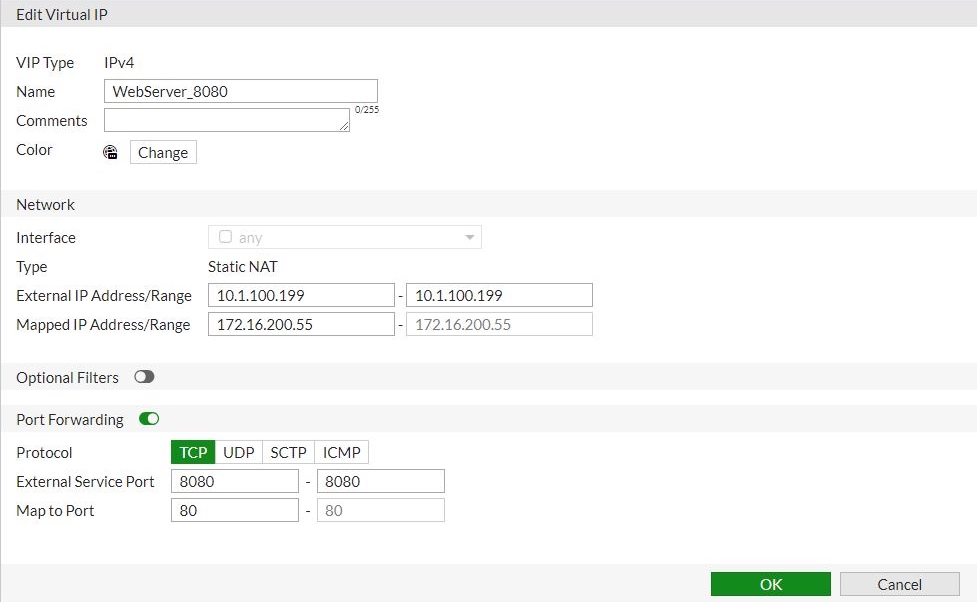This screenshot has height=602, width=977.
Task: Open the Interface combo box
Action: (345, 237)
